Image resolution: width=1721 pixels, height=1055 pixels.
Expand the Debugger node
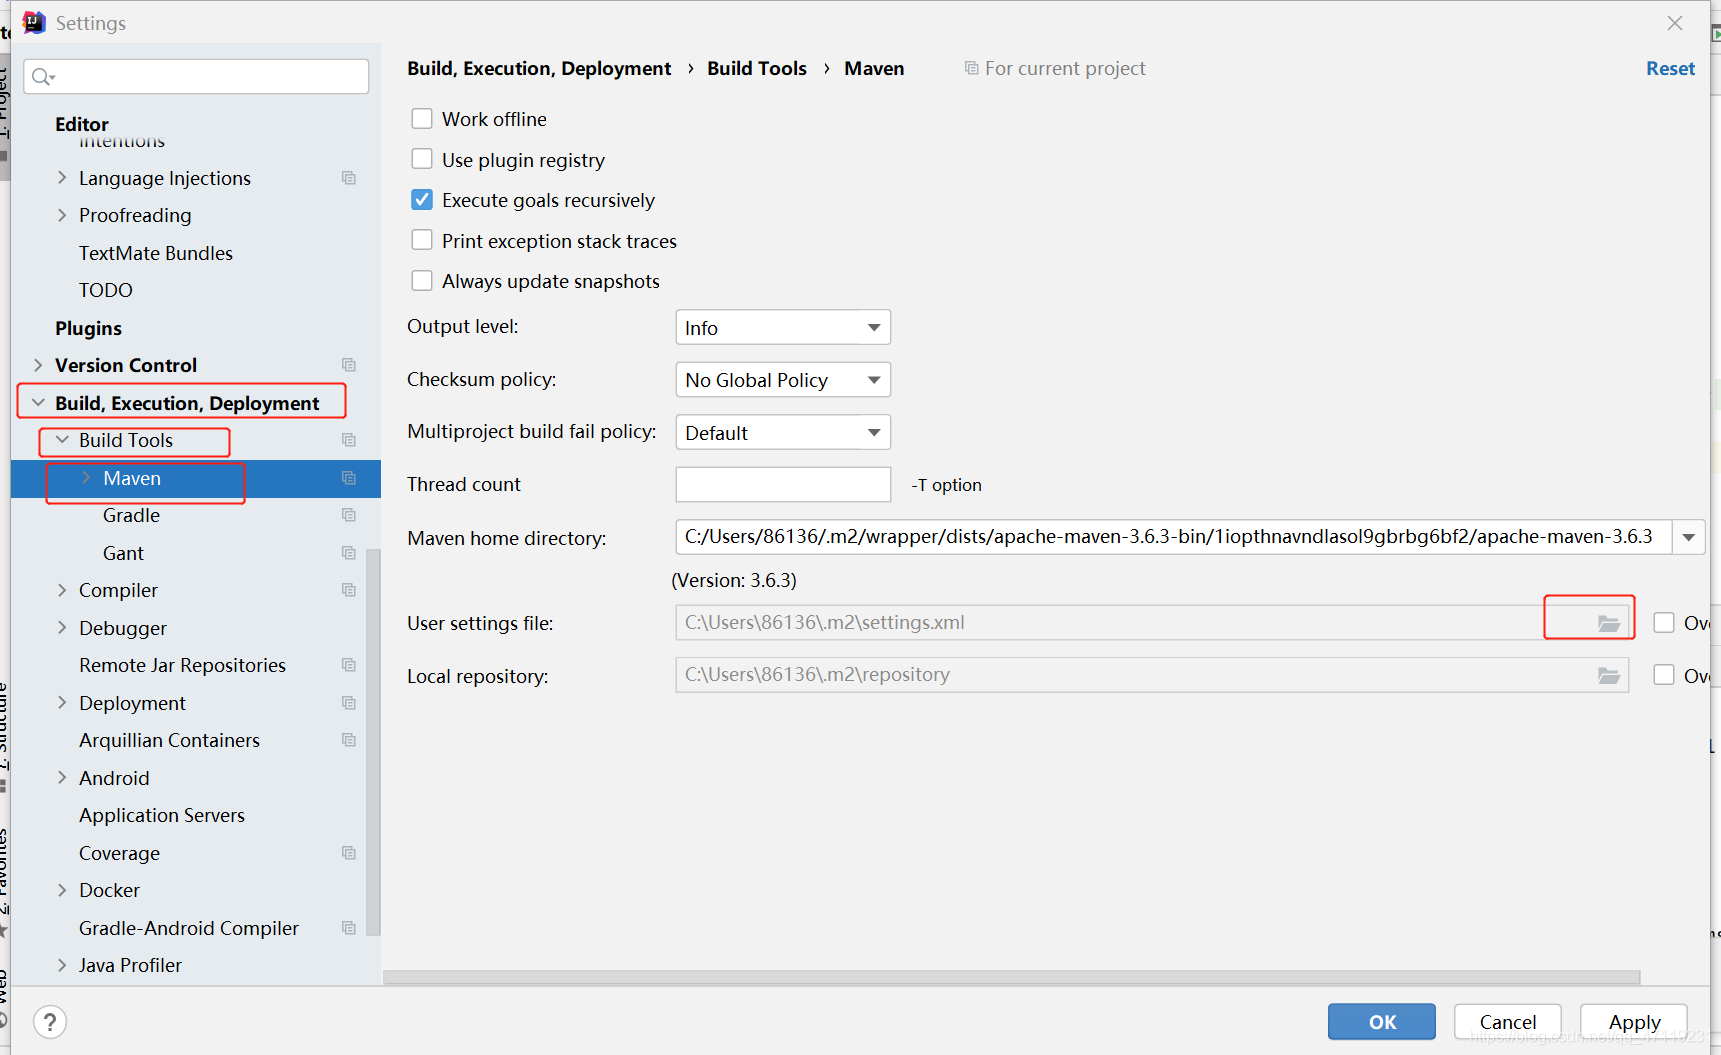62,628
